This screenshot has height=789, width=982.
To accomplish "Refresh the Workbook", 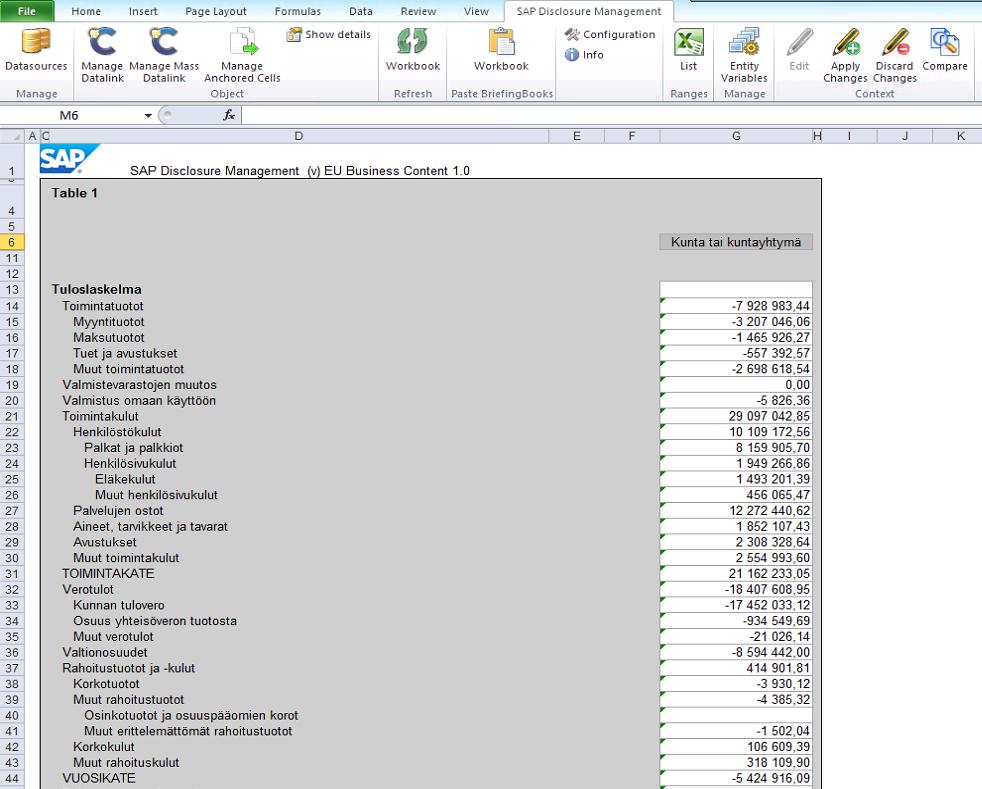I will (x=413, y=50).
